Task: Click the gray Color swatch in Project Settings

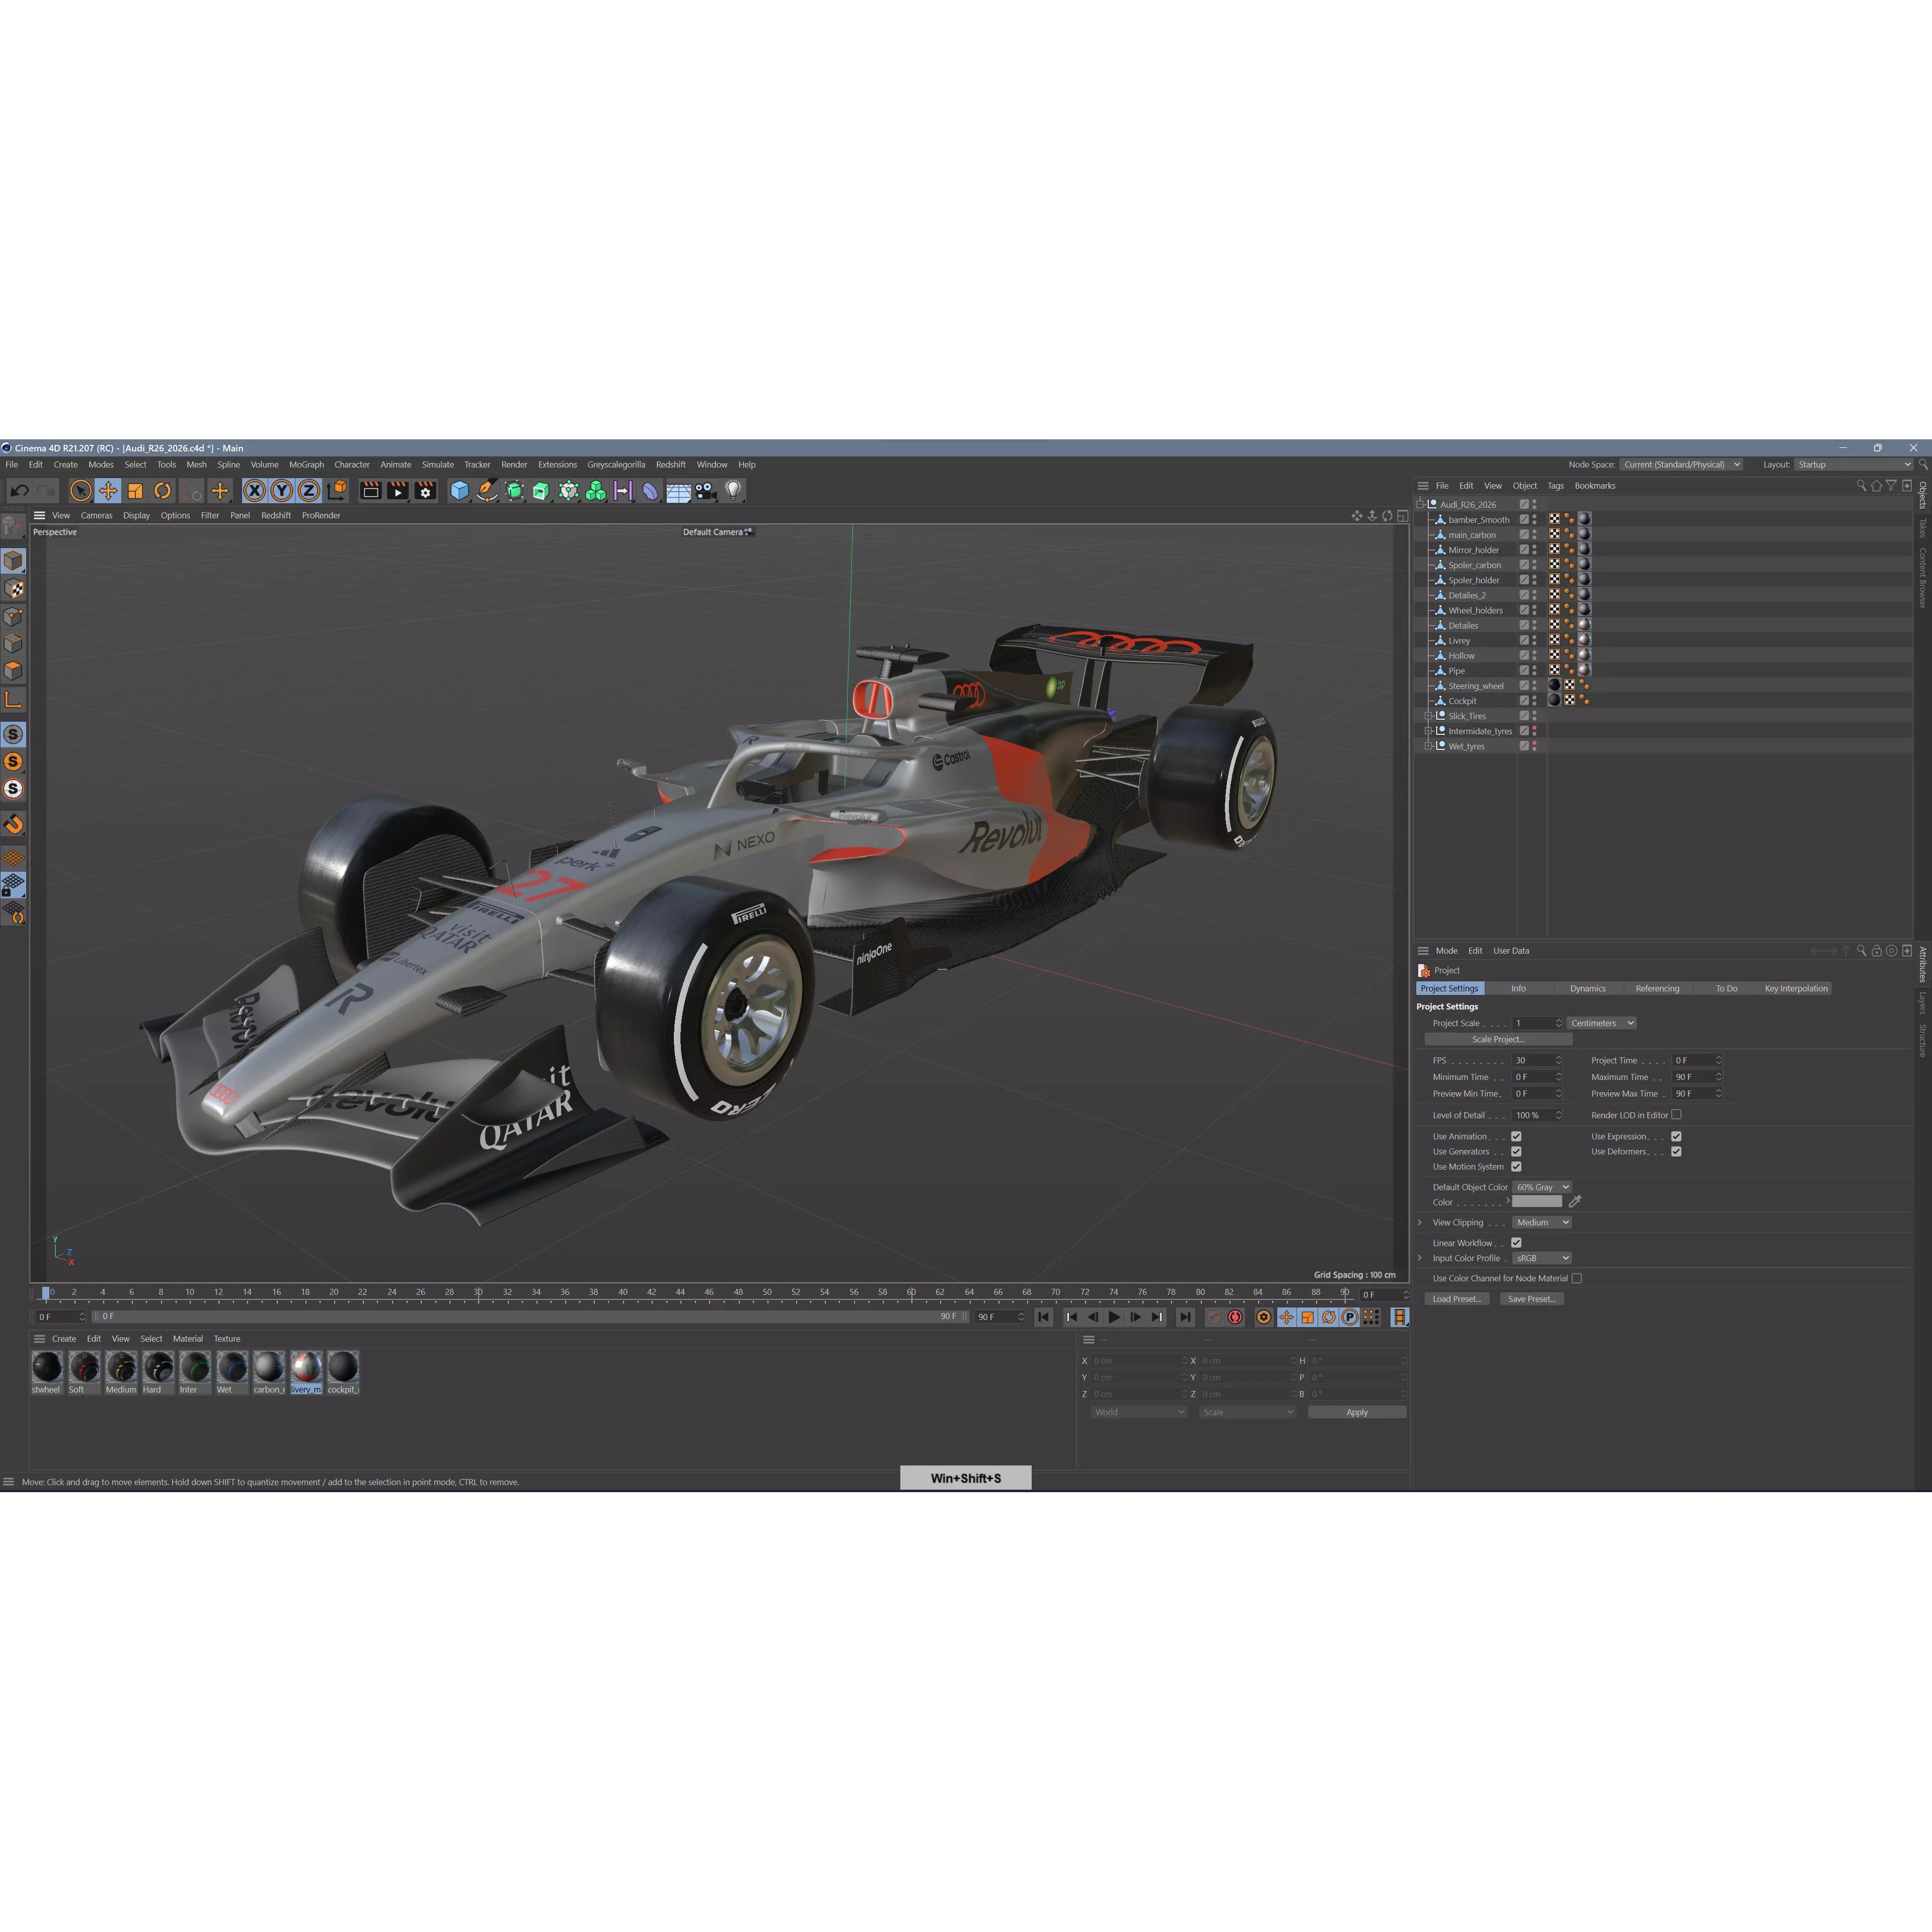Action: [x=1537, y=1202]
